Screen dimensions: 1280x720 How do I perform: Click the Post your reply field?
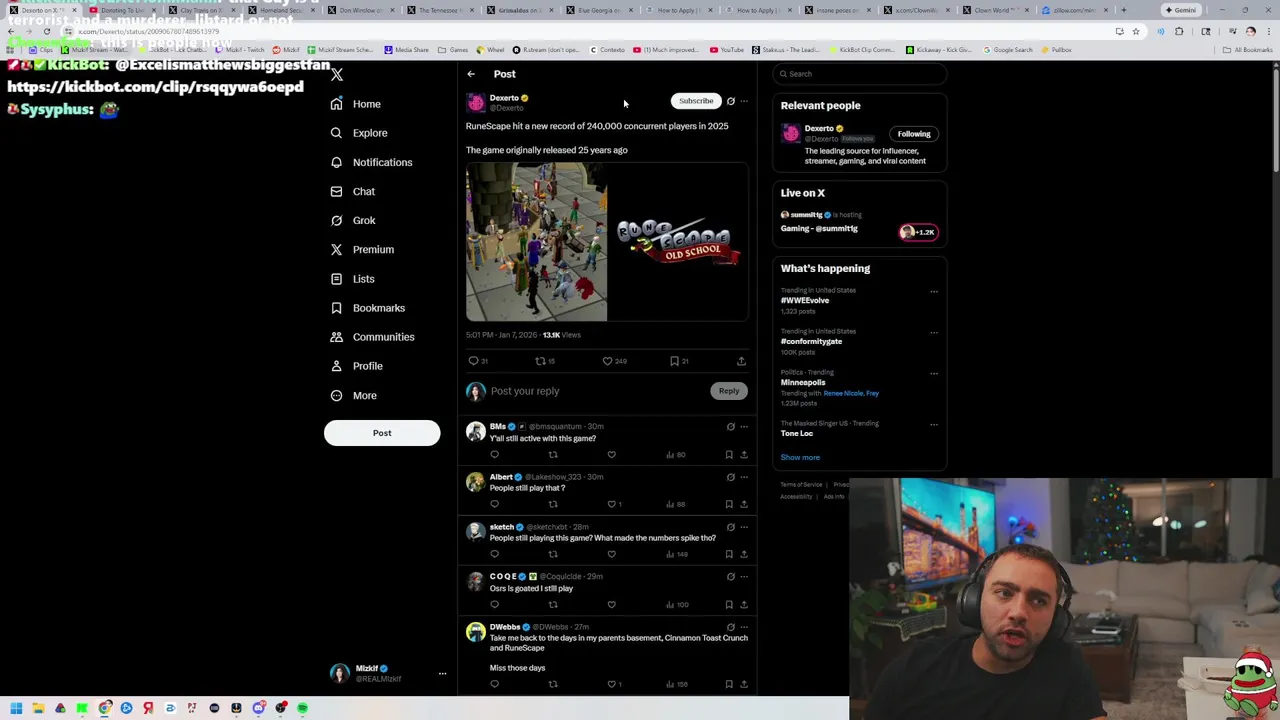(595, 391)
